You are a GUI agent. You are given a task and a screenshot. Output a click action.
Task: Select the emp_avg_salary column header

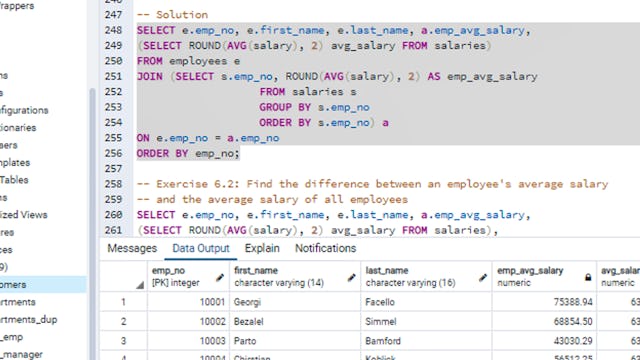544,276
